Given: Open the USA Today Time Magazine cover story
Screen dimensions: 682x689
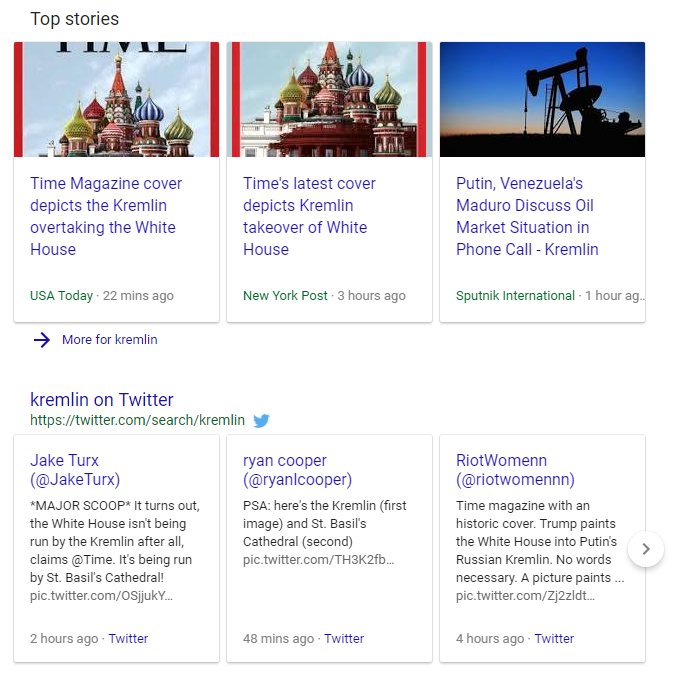Looking at the screenshot, I should [x=106, y=216].
